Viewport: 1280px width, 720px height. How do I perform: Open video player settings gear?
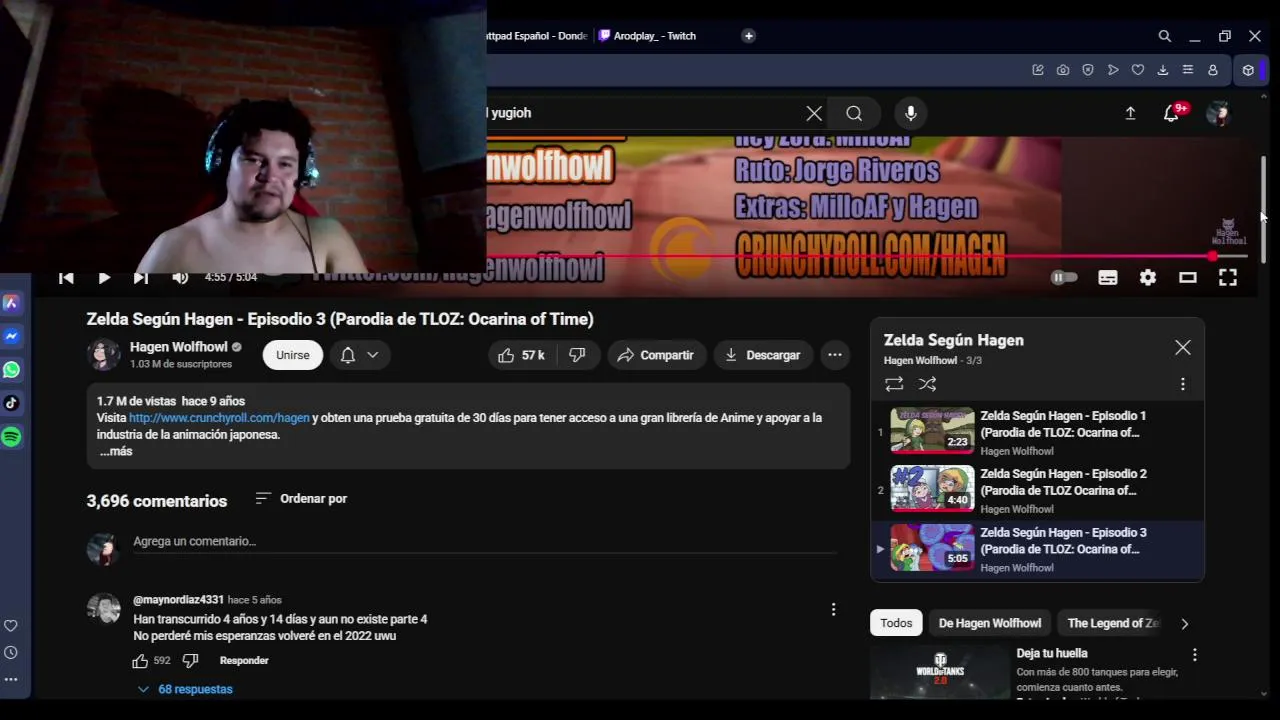click(1148, 278)
